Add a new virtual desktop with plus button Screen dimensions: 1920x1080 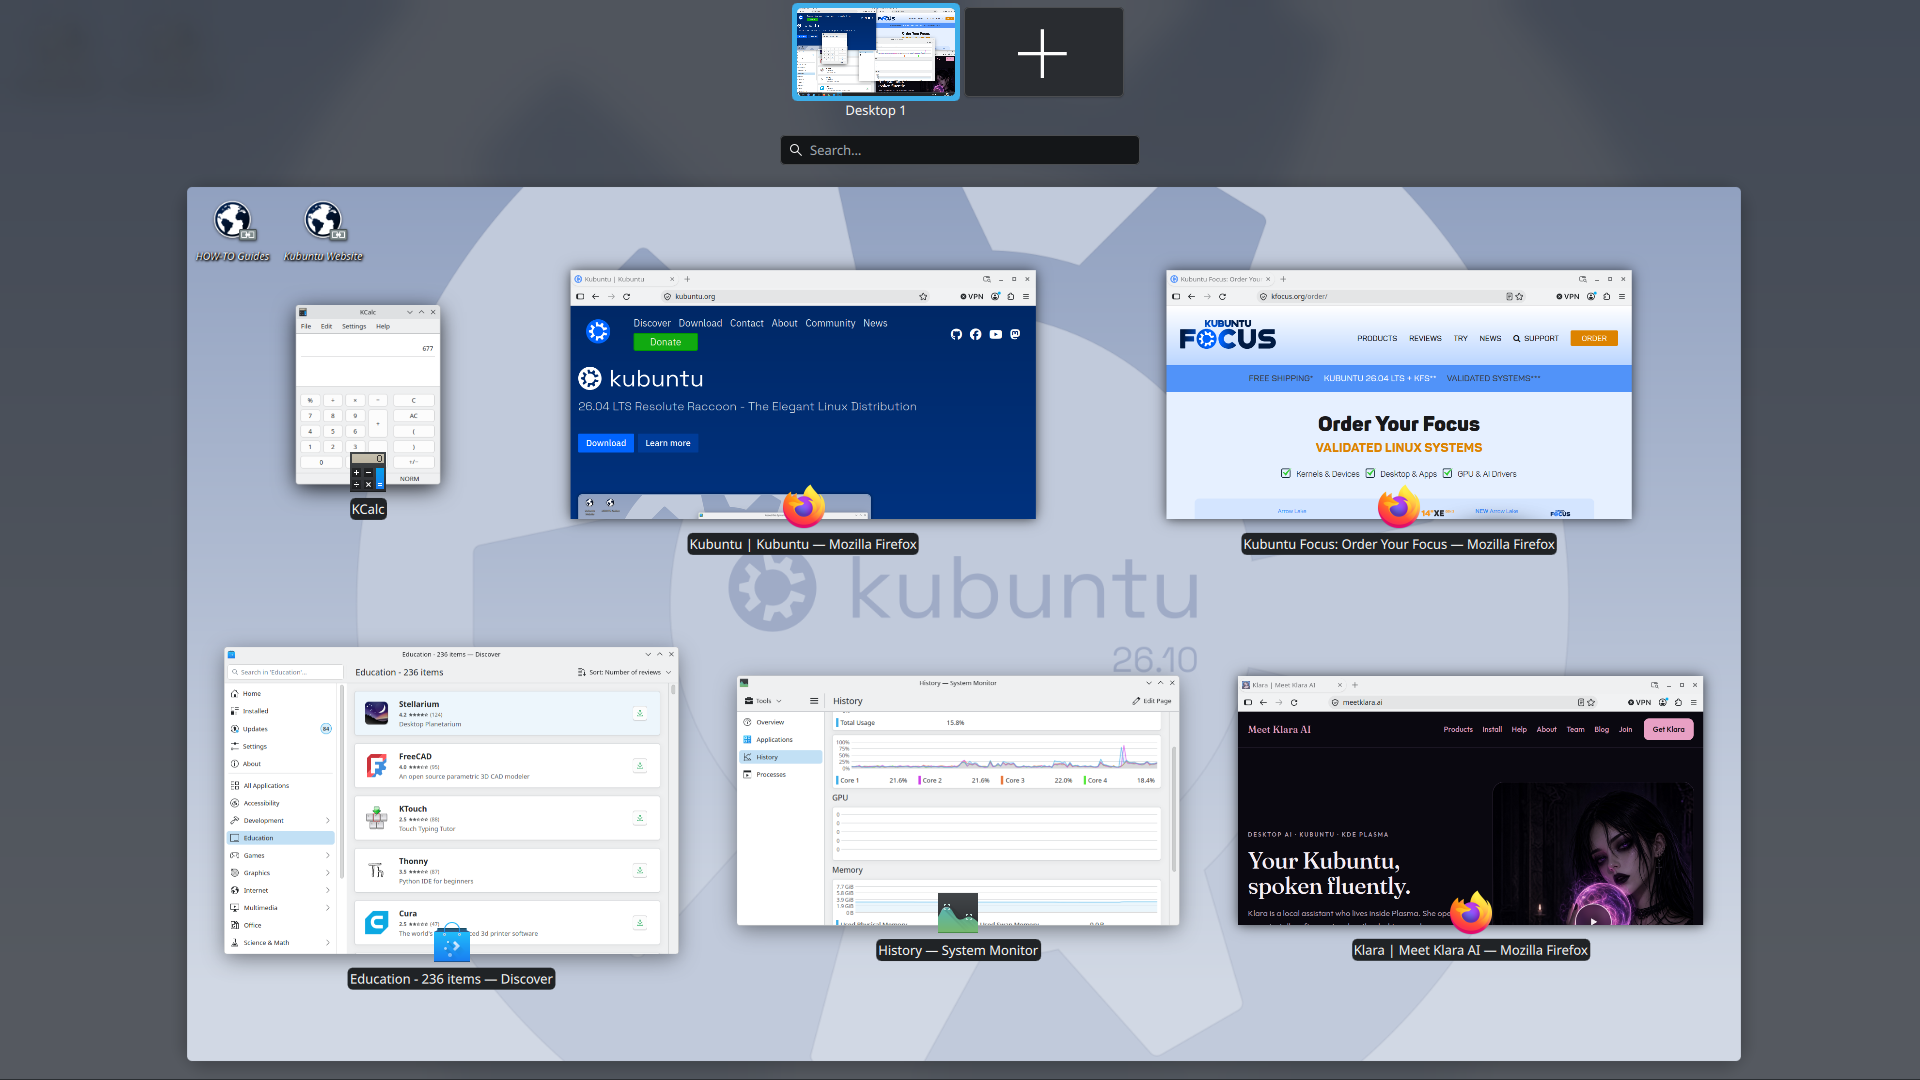pos(1043,53)
